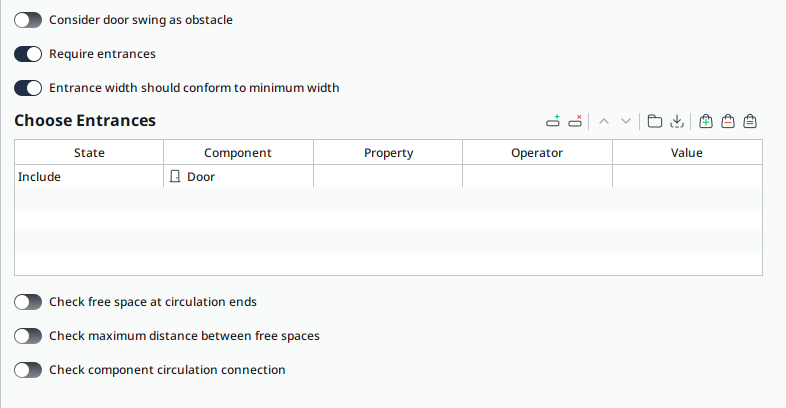Move the selected row down
Screen dimensions: 786x408
(x=626, y=121)
